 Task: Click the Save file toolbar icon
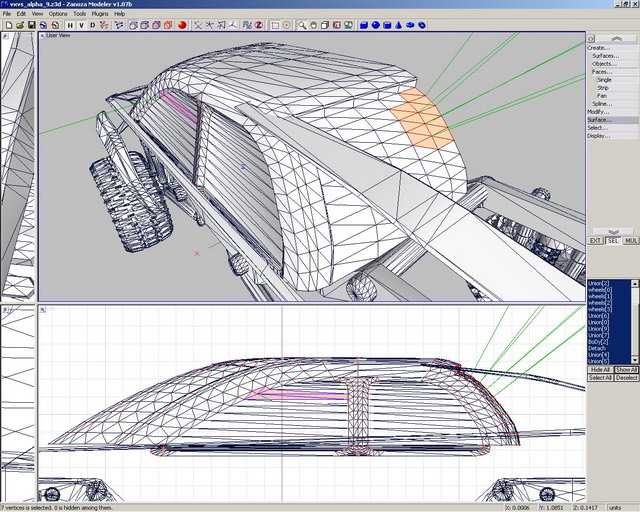[31, 25]
